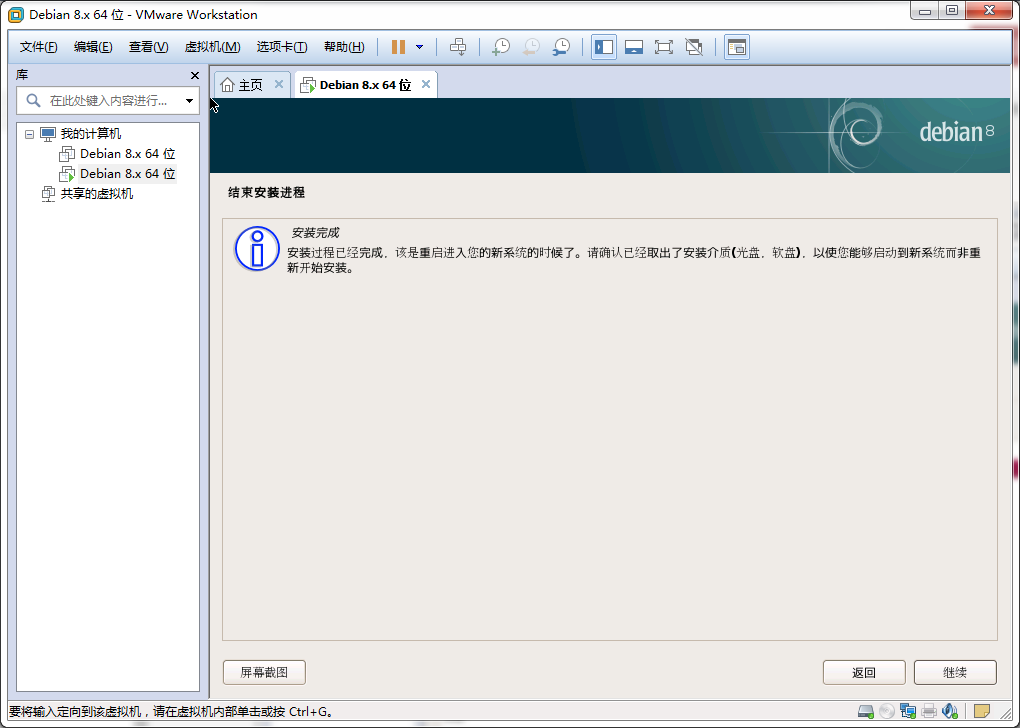This screenshot has width=1020, height=728.
Task: Select the first Debian 8.x 64 位 VM entry
Action: (128, 154)
